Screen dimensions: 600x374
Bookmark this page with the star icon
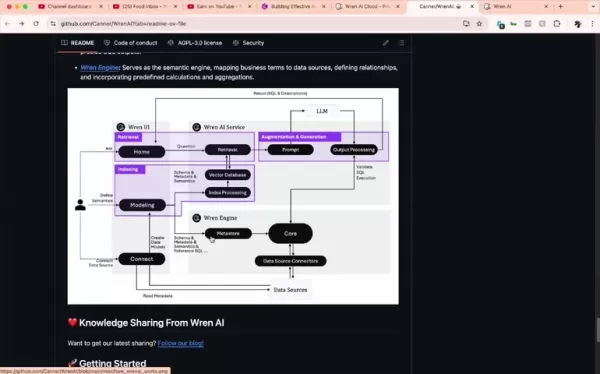479,24
